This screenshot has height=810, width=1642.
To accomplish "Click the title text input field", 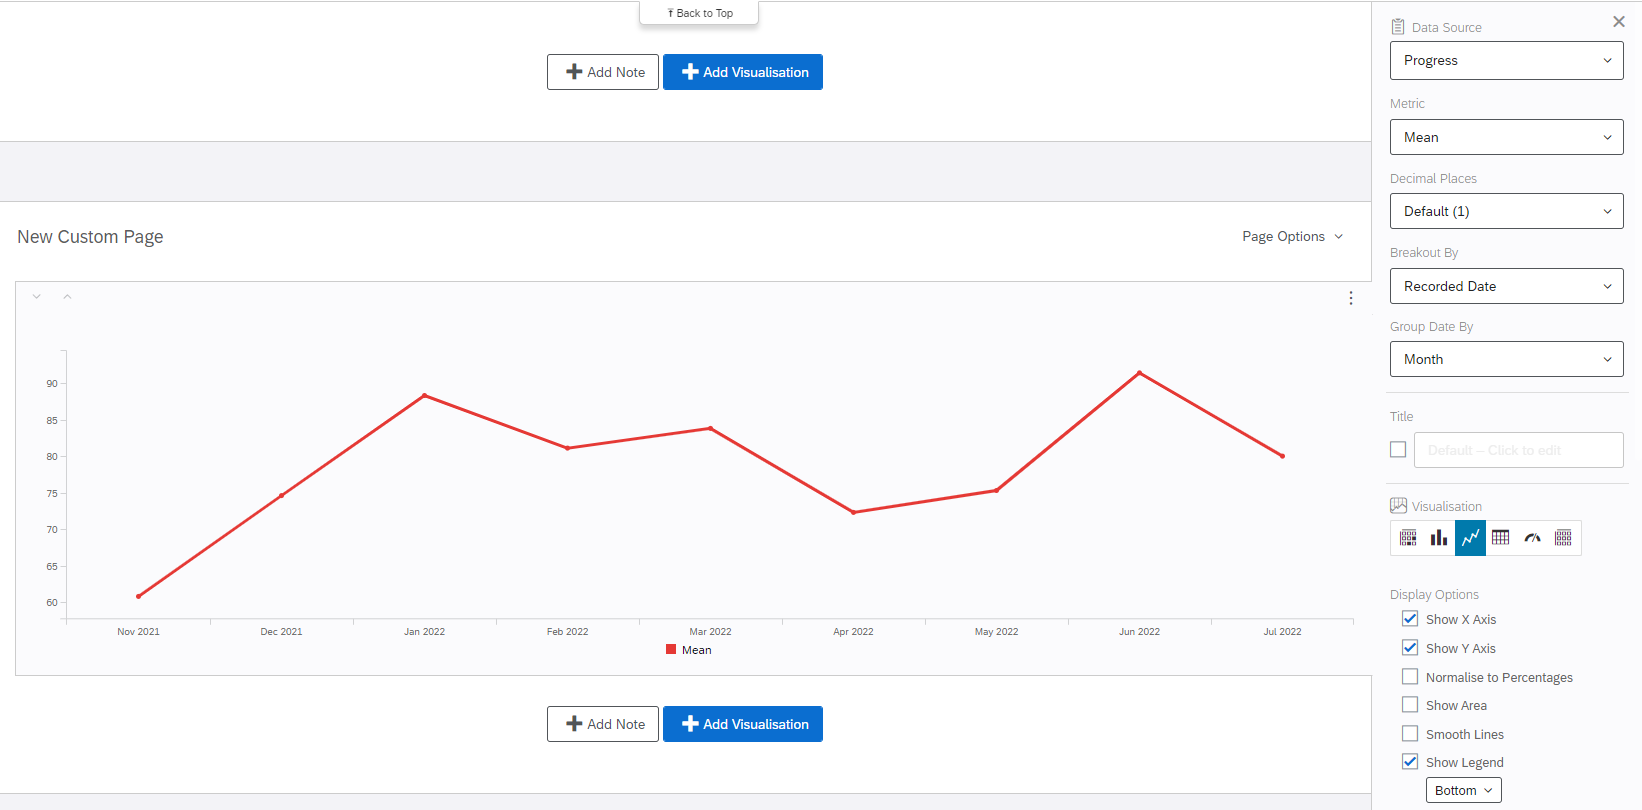I will [1519, 450].
